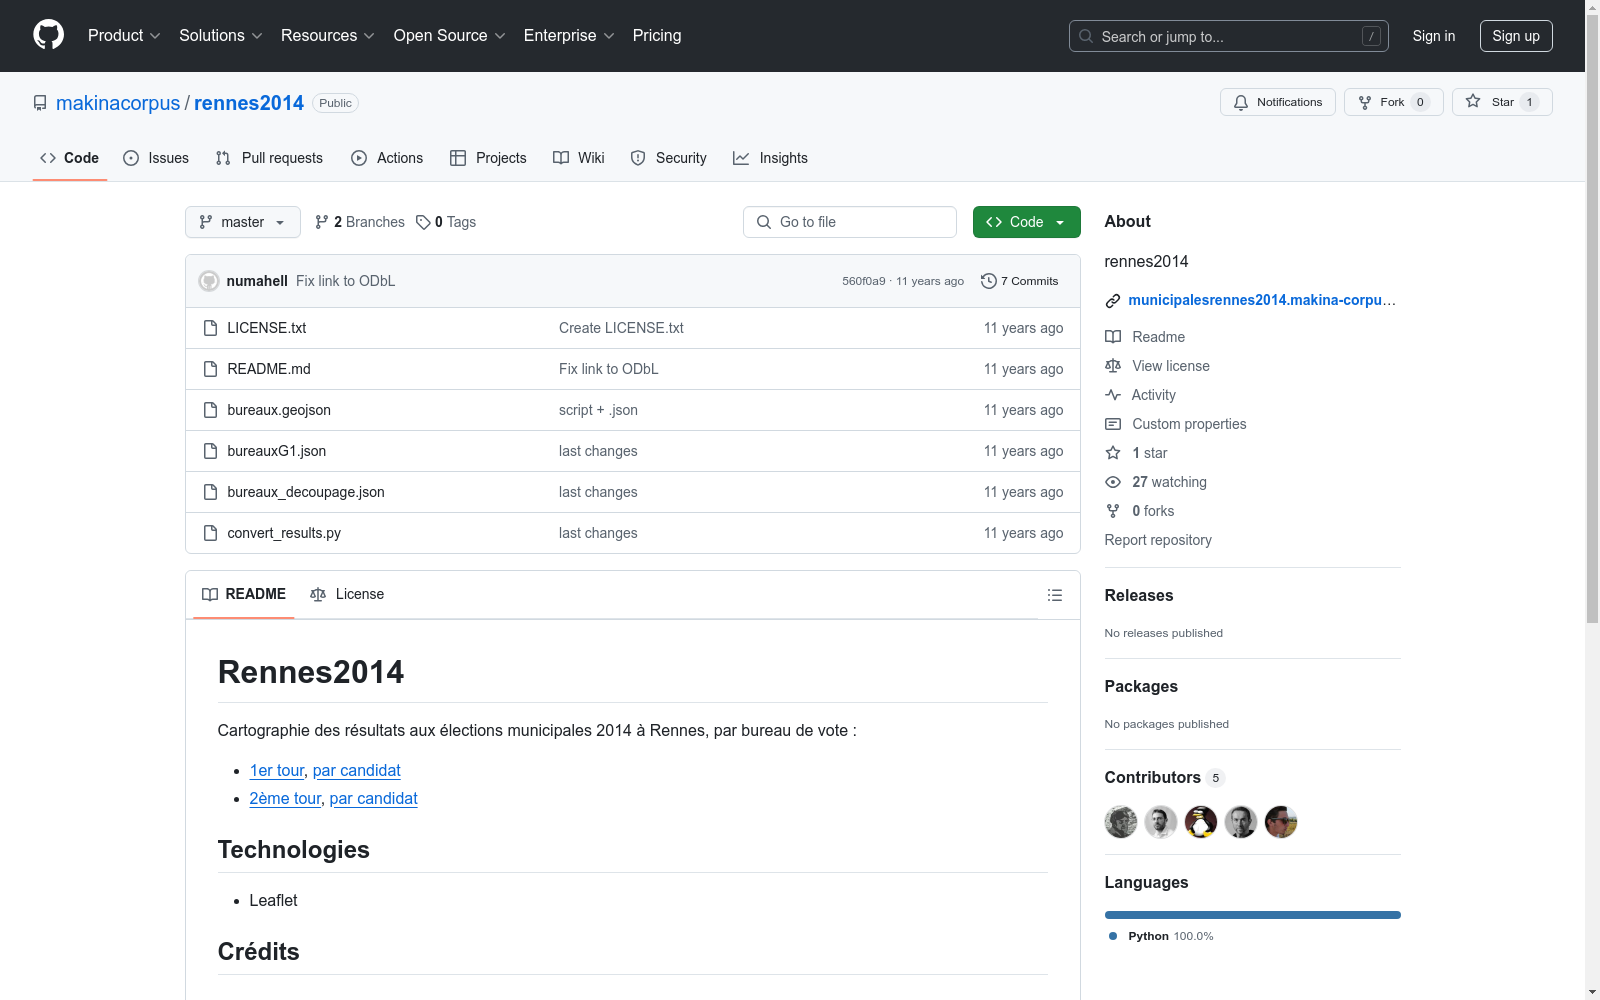The height and width of the screenshot is (1000, 1600).
Task: Expand the Enterprise menu
Action: [x=569, y=35]
